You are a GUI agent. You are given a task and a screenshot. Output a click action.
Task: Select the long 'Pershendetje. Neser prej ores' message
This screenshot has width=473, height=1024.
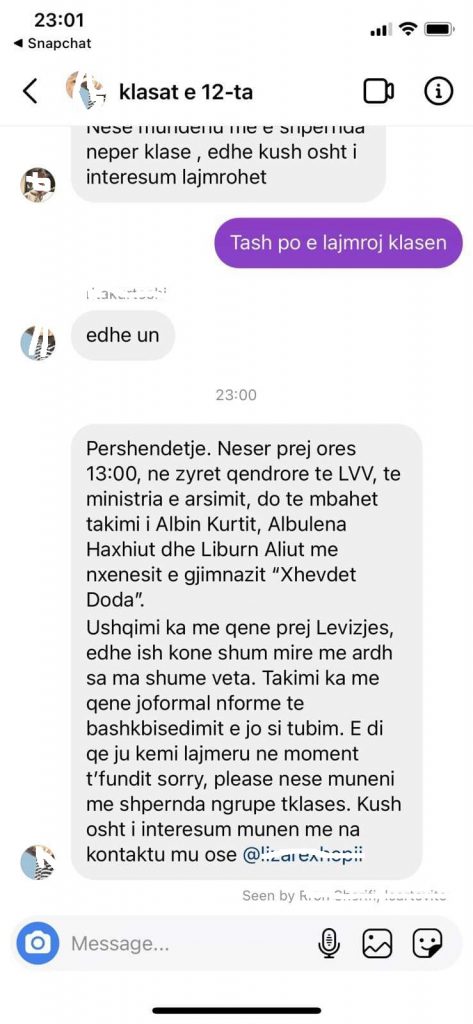[246, 652]
